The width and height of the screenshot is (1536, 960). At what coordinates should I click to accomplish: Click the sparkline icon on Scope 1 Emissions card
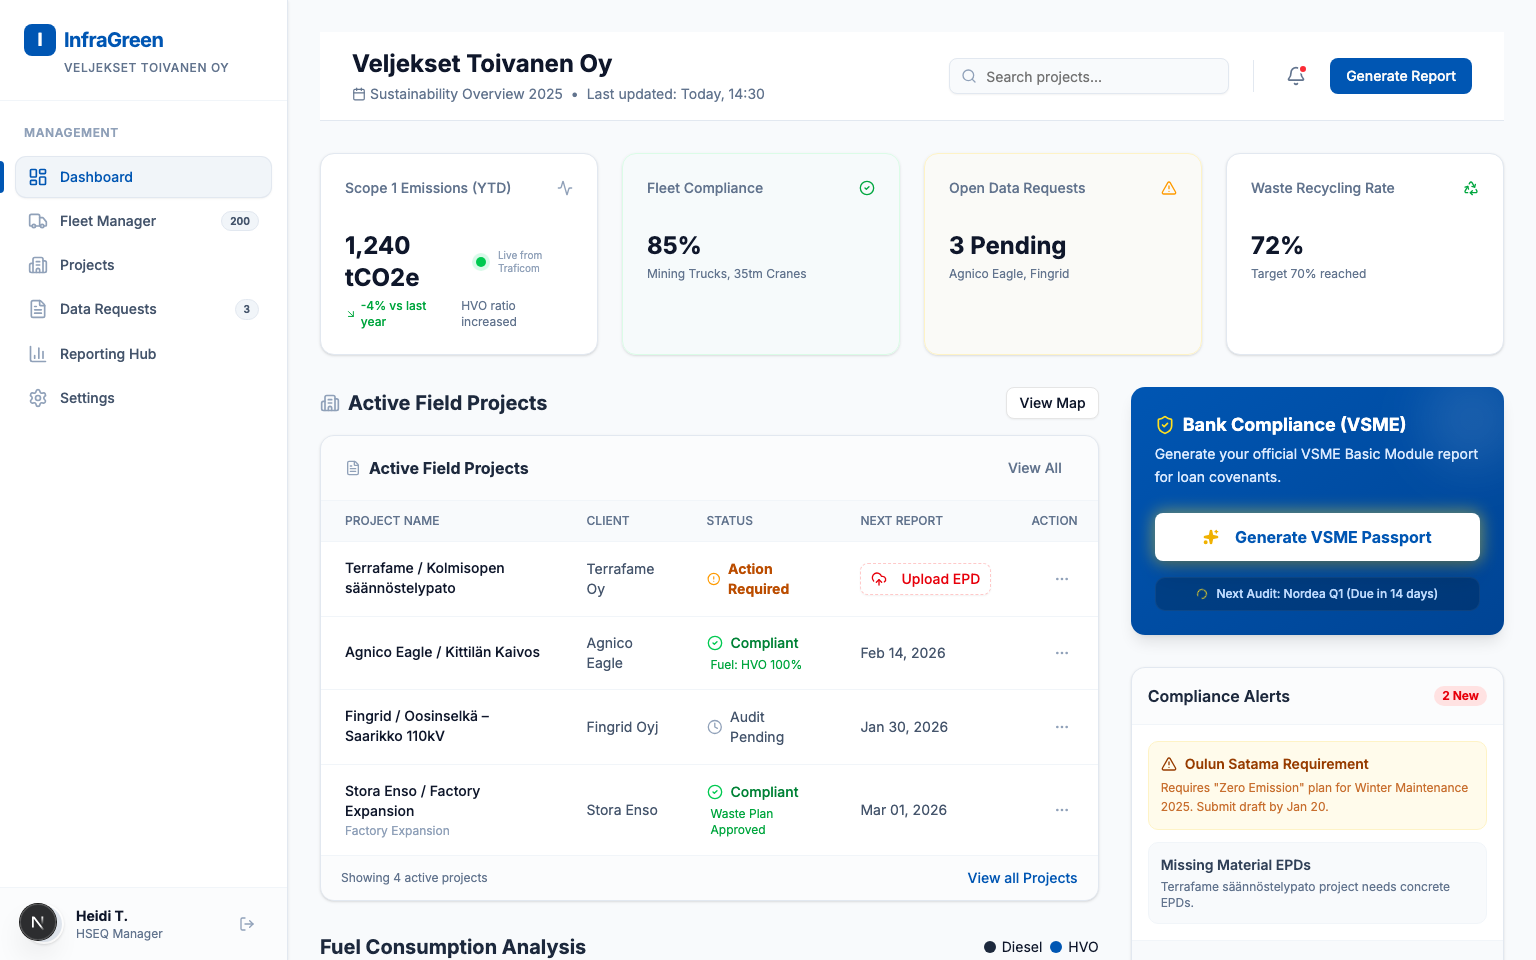click(x=564, y=187)
